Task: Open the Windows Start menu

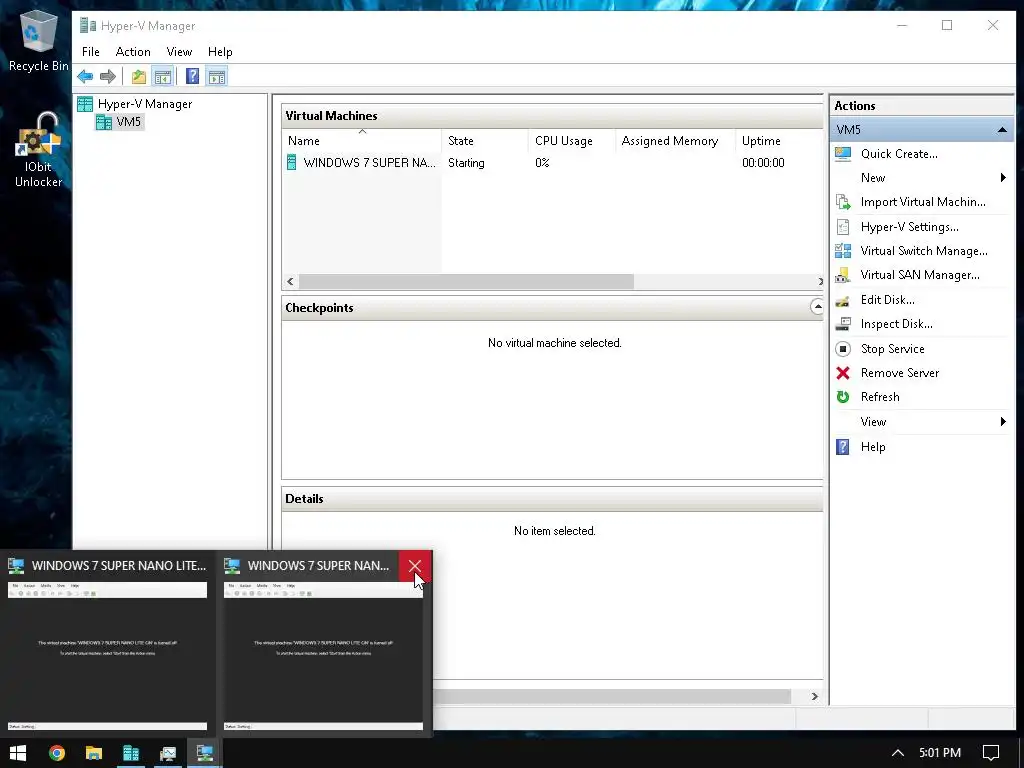Action: coord(18,753)
